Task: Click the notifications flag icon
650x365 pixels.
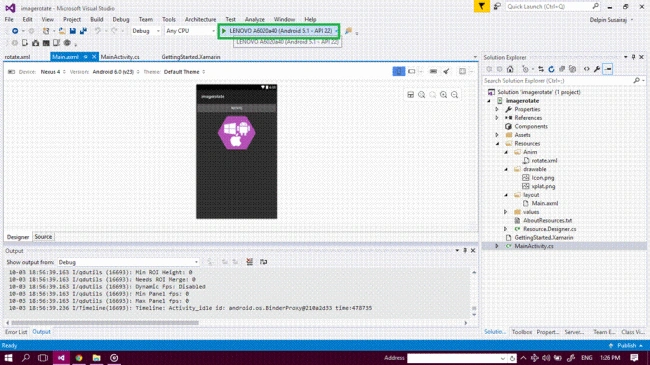Action: (x=481, y=6)
